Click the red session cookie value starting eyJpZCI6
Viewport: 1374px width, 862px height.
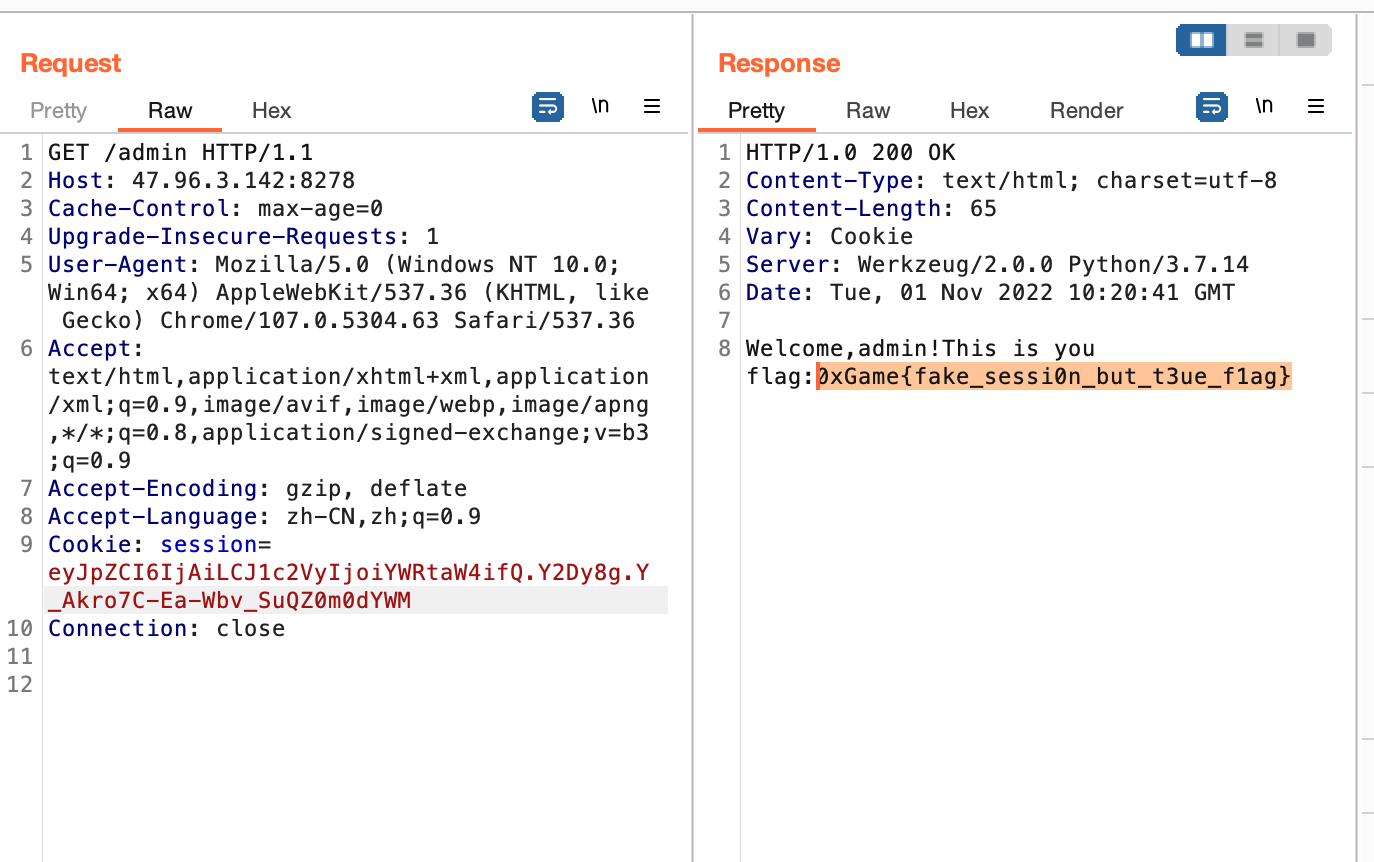click(x=349, y=586)
